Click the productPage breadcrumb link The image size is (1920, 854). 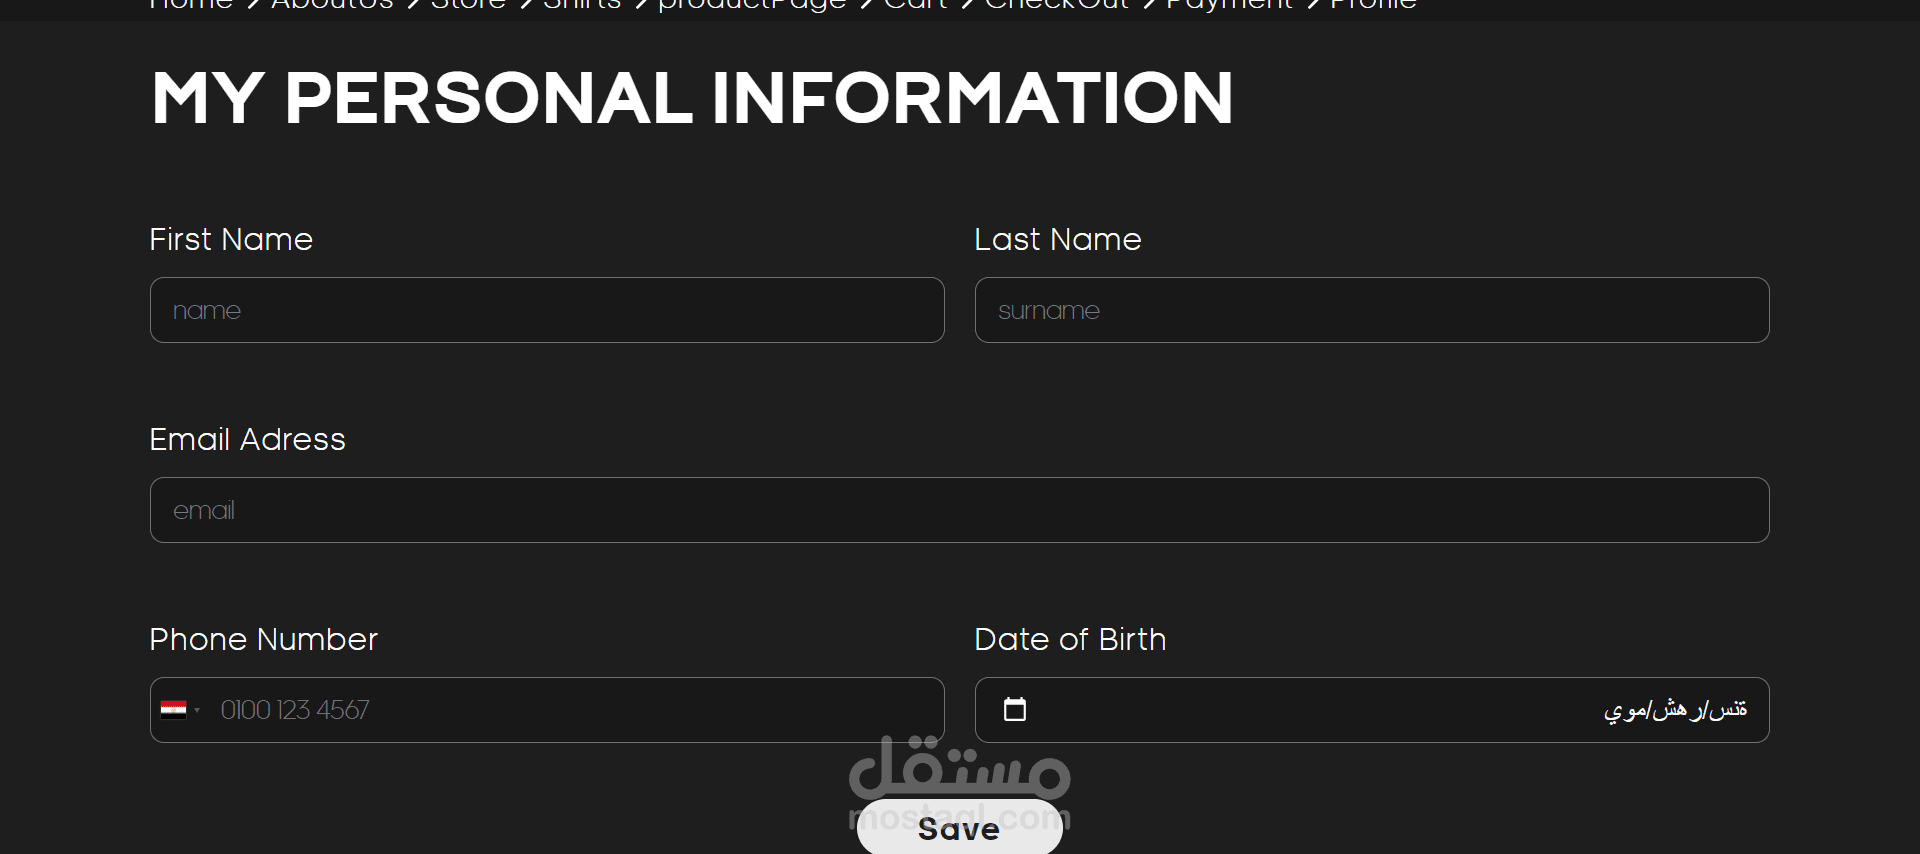[x=752, y=4]
